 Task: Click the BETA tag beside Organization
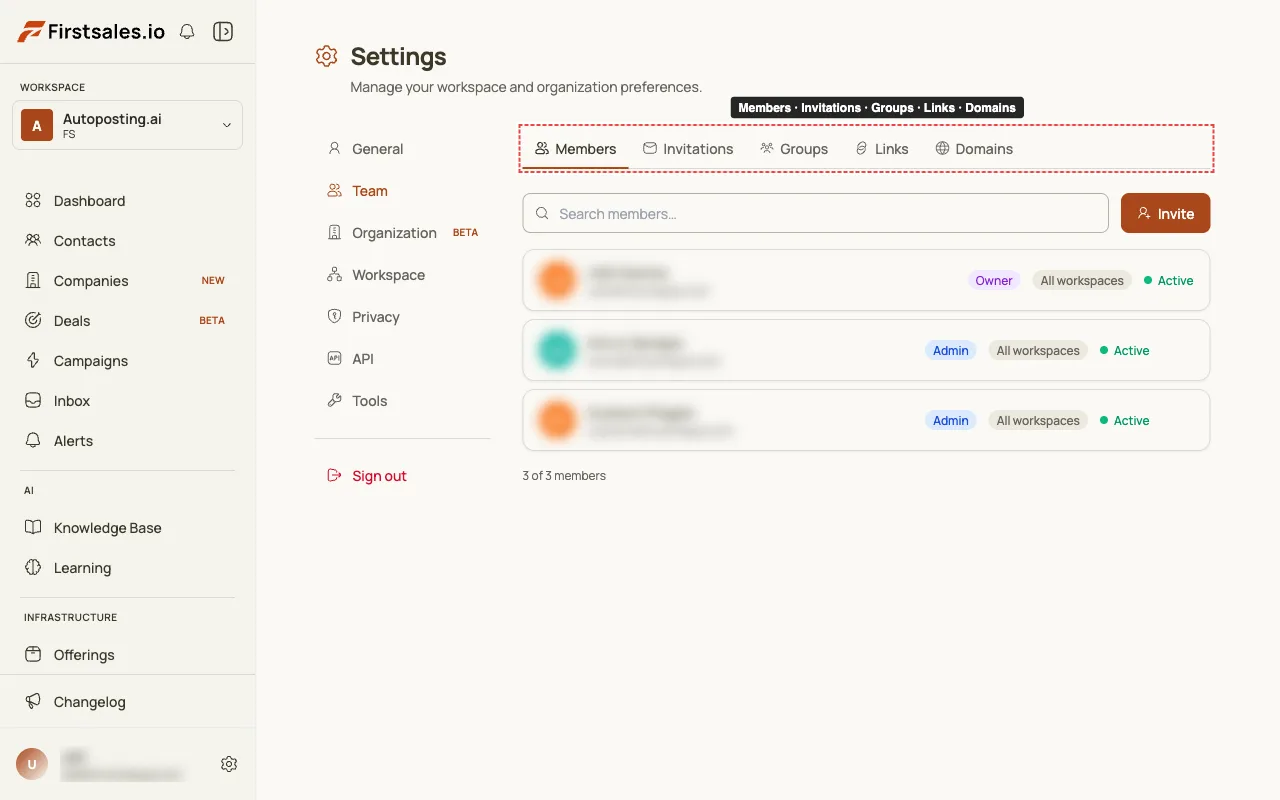(466, 233)
